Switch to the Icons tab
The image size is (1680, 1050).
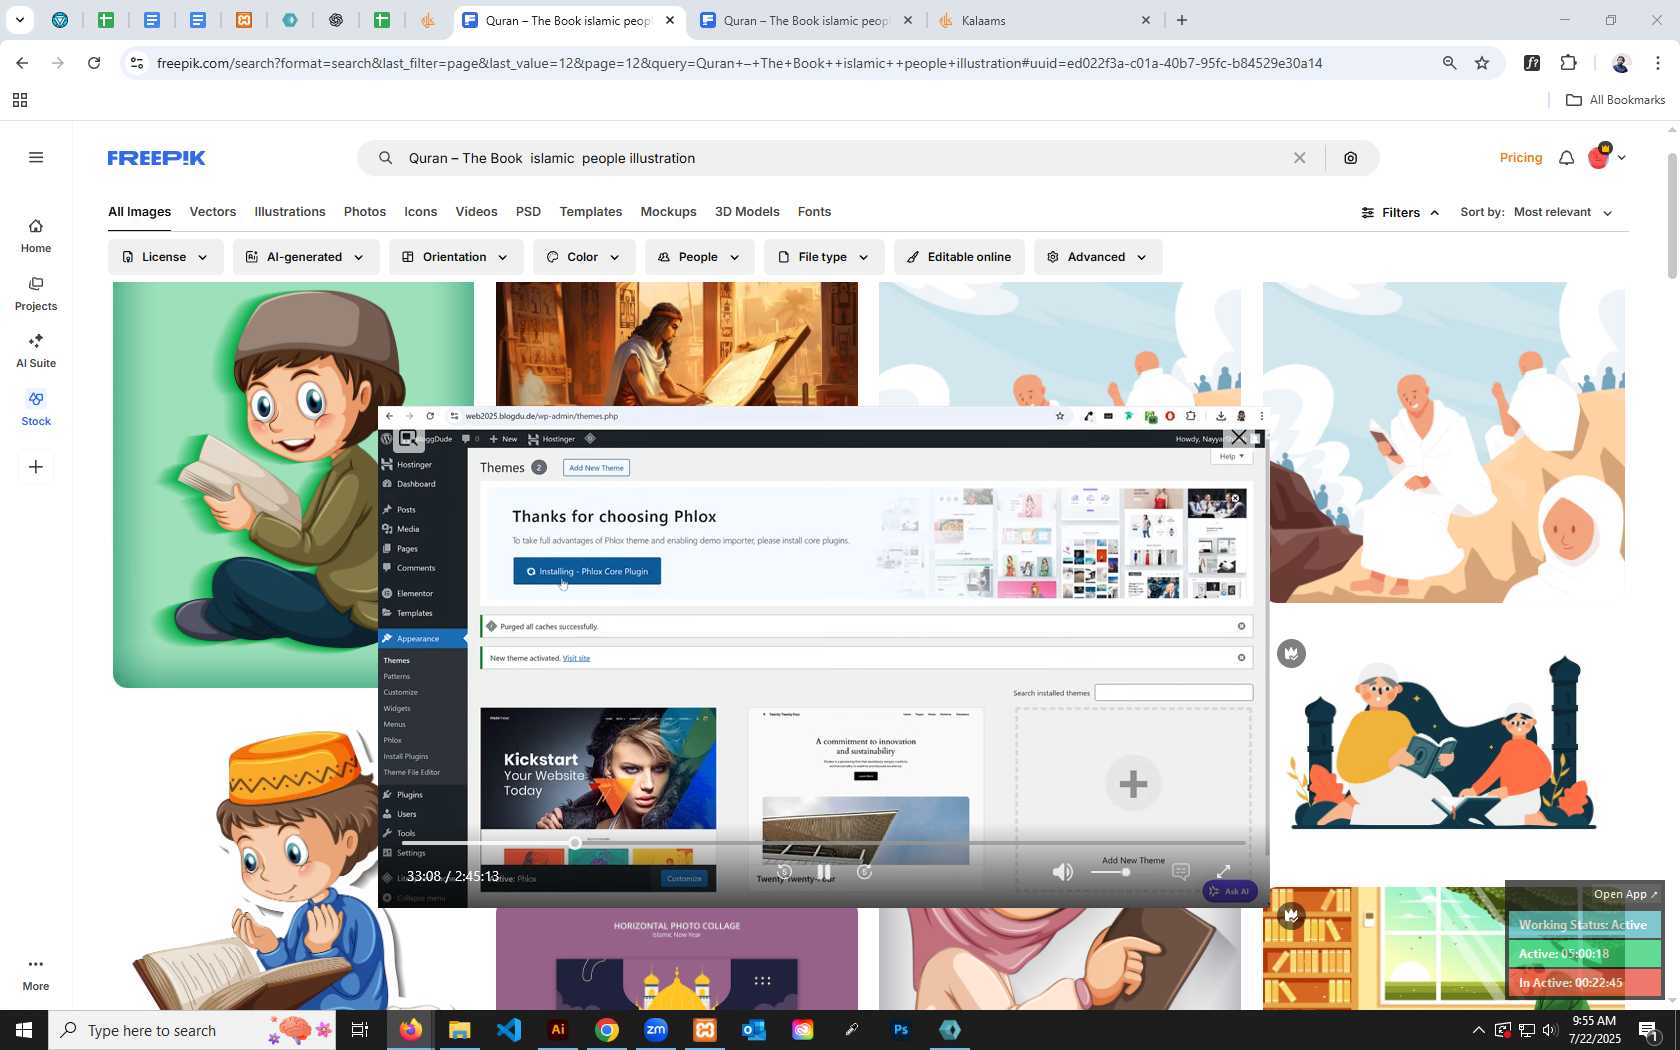(x=421, y=212)
